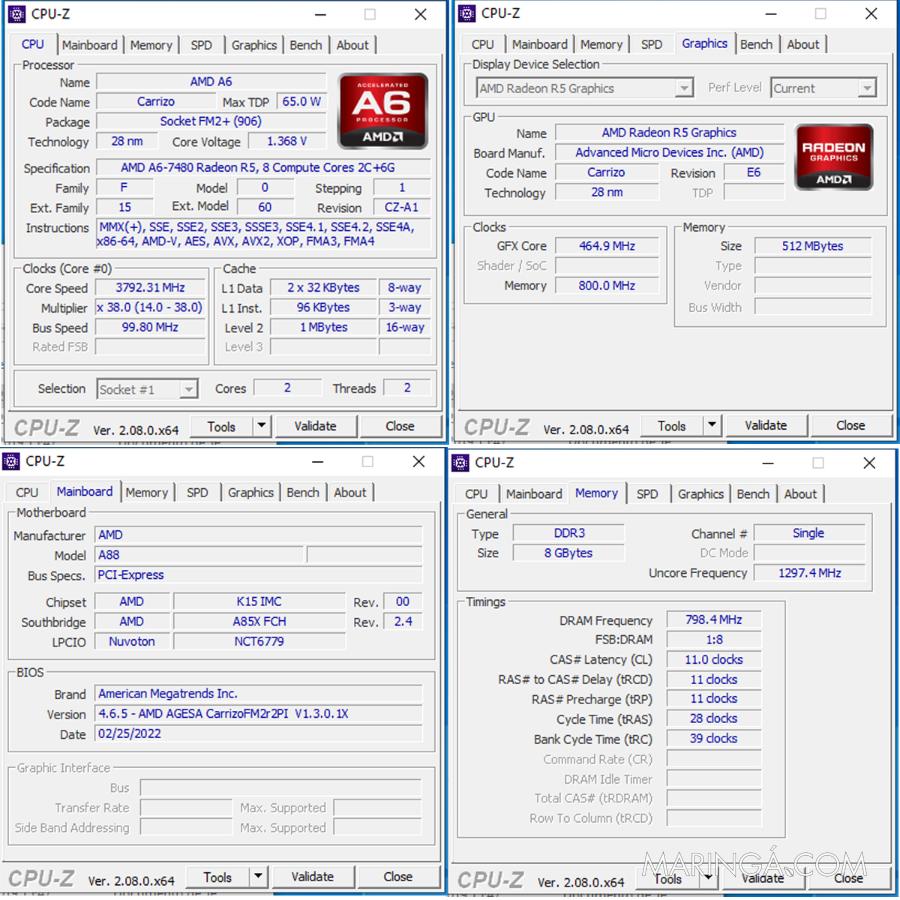Click the memory Size value 8 GBytes
The image size is (900, 900).
click(569, 553)
